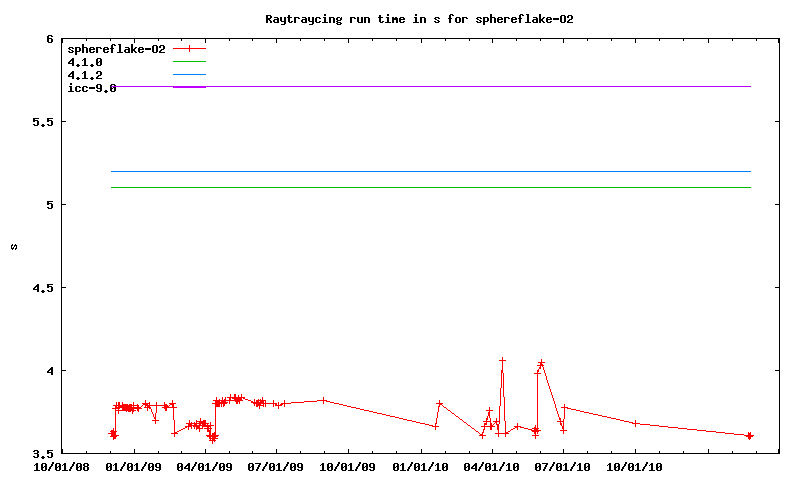Viewport: 800px width, 480px height.
Task: Click the 6 label atop the y-axis
Action: tap(49, 39)
